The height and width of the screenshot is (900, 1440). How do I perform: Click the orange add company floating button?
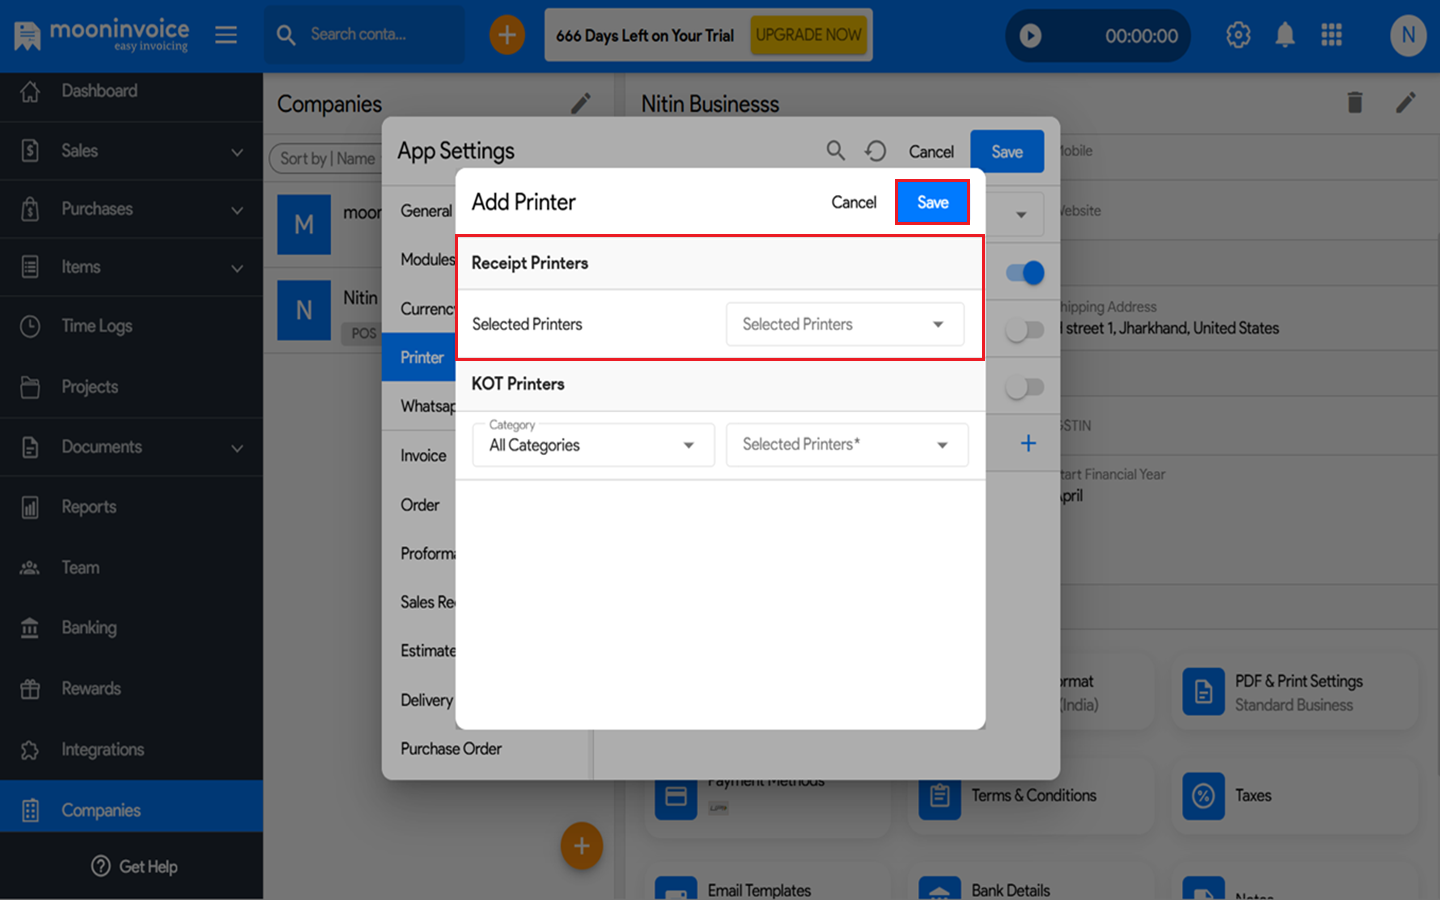point(582,846)
